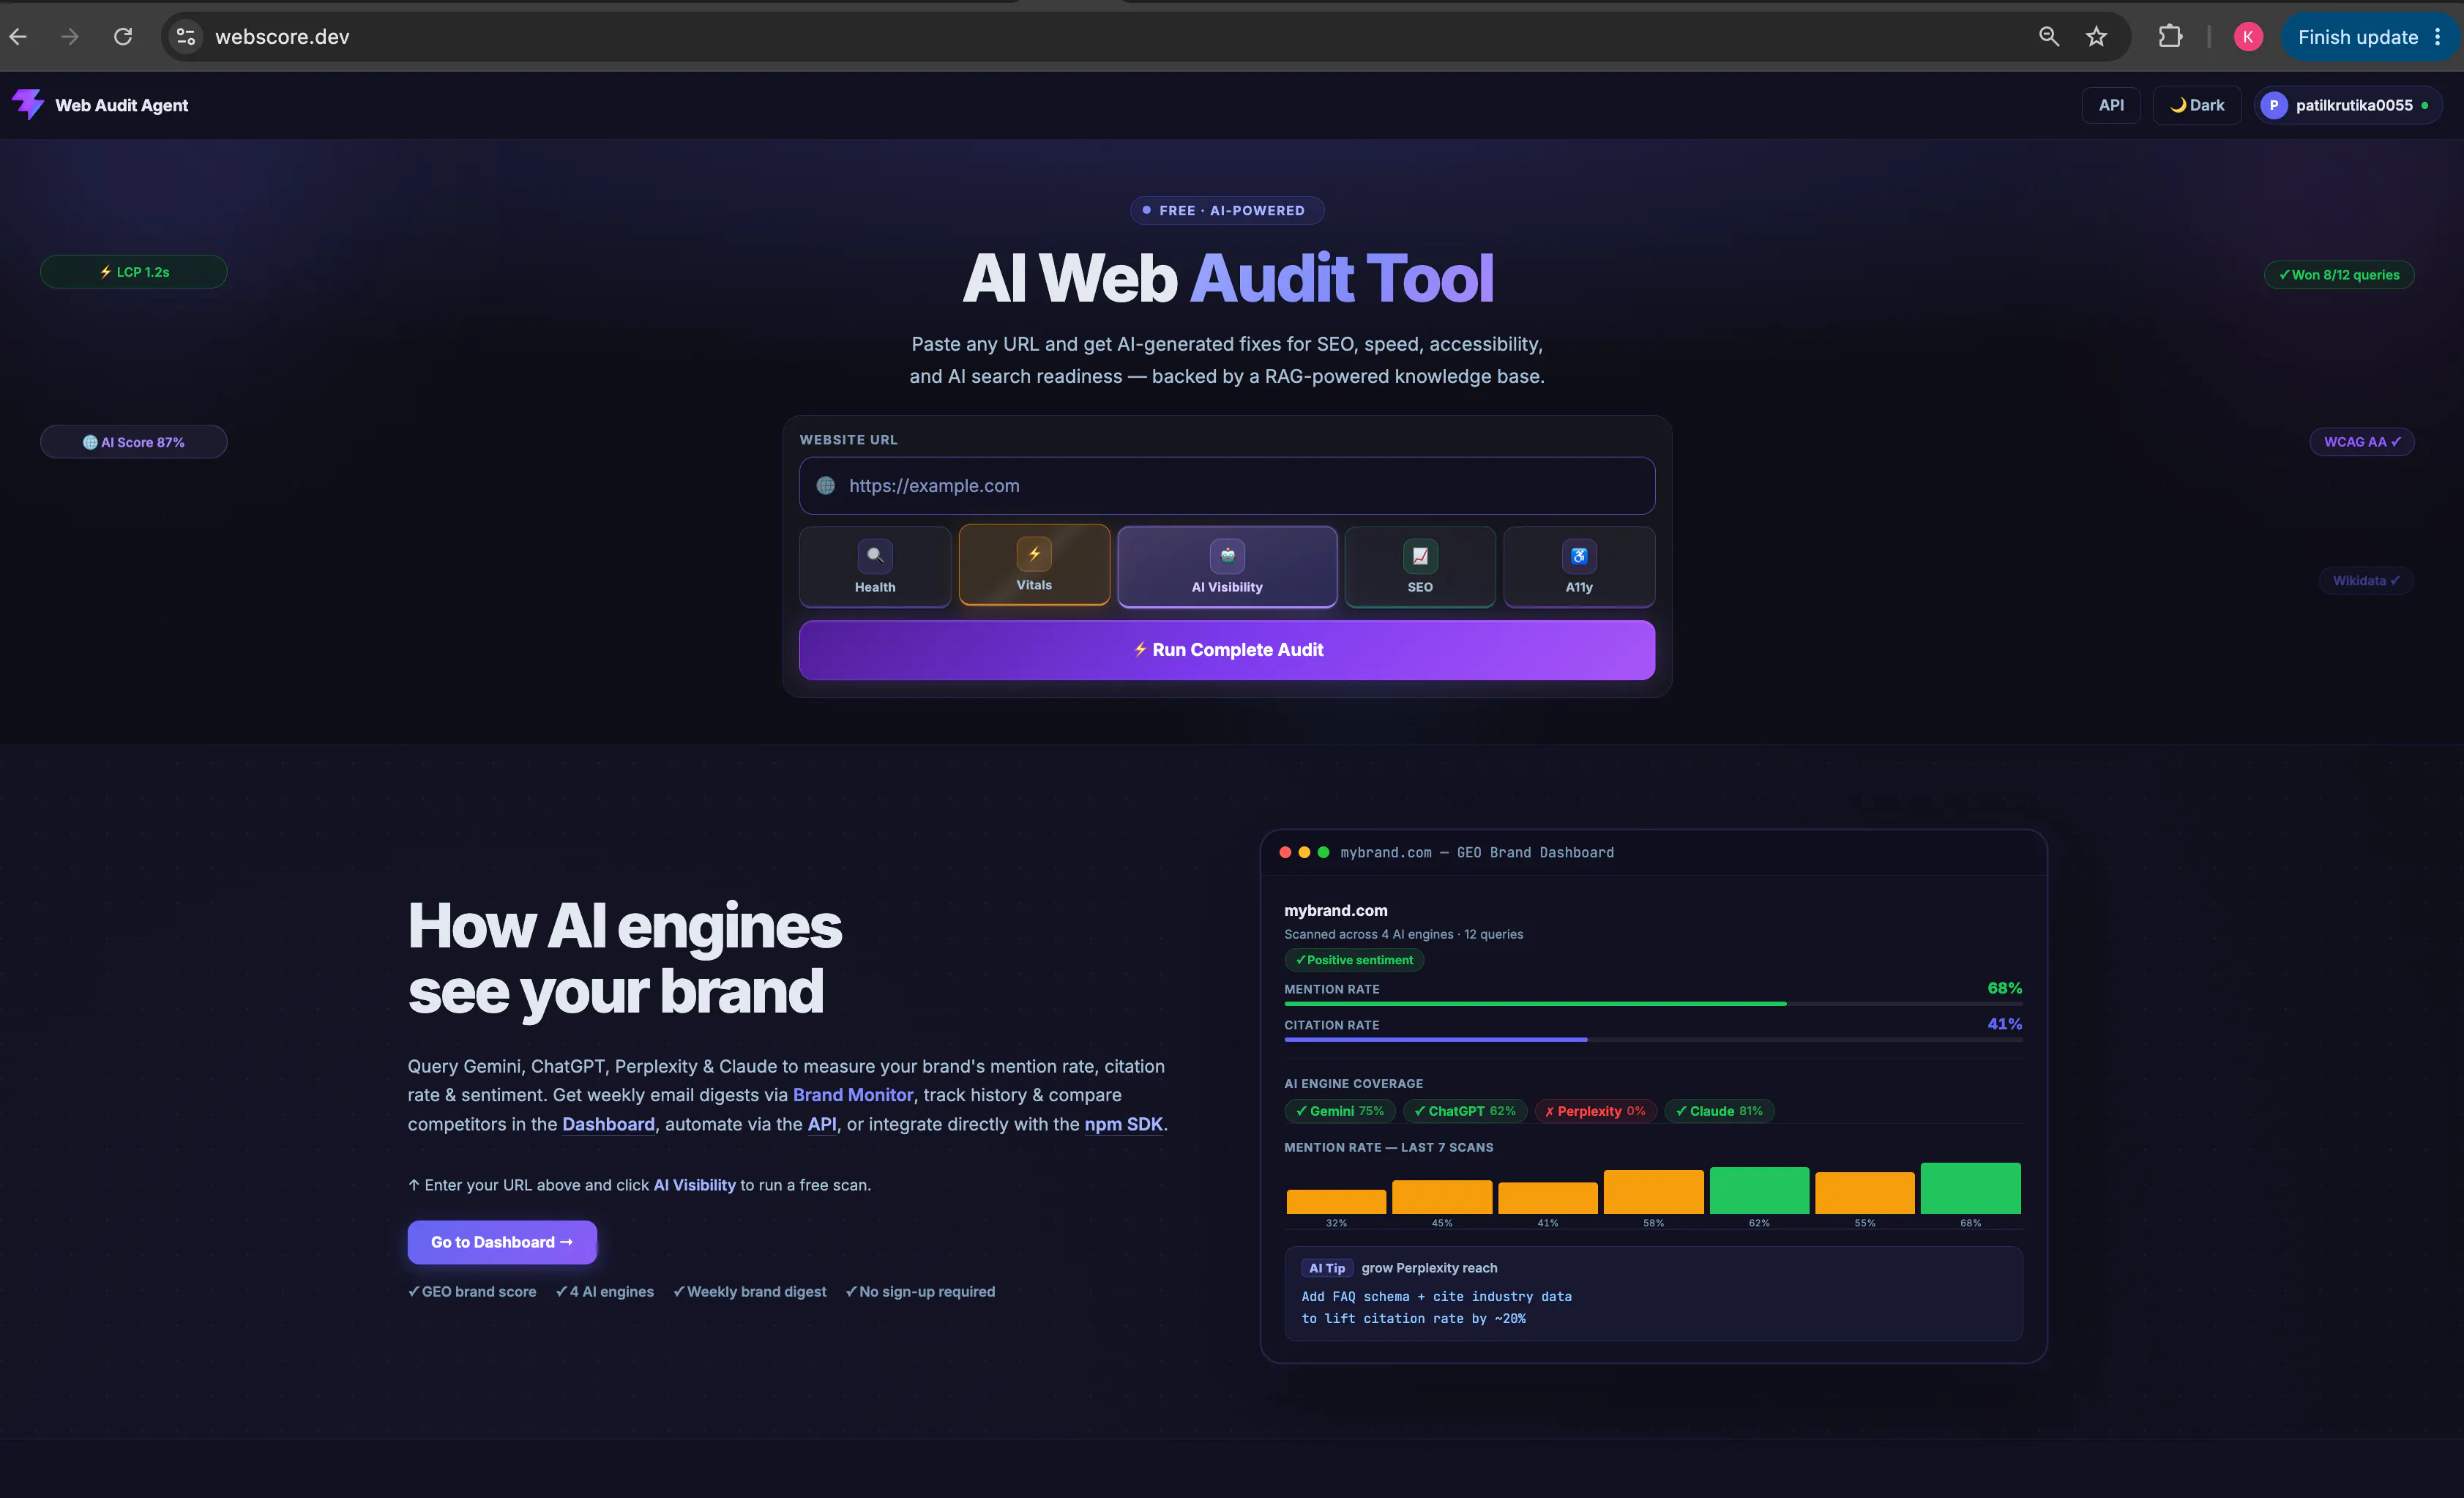Click the Citation Rate progress bar
The image size is (2464, 1498).
tap(1653, 1040)
